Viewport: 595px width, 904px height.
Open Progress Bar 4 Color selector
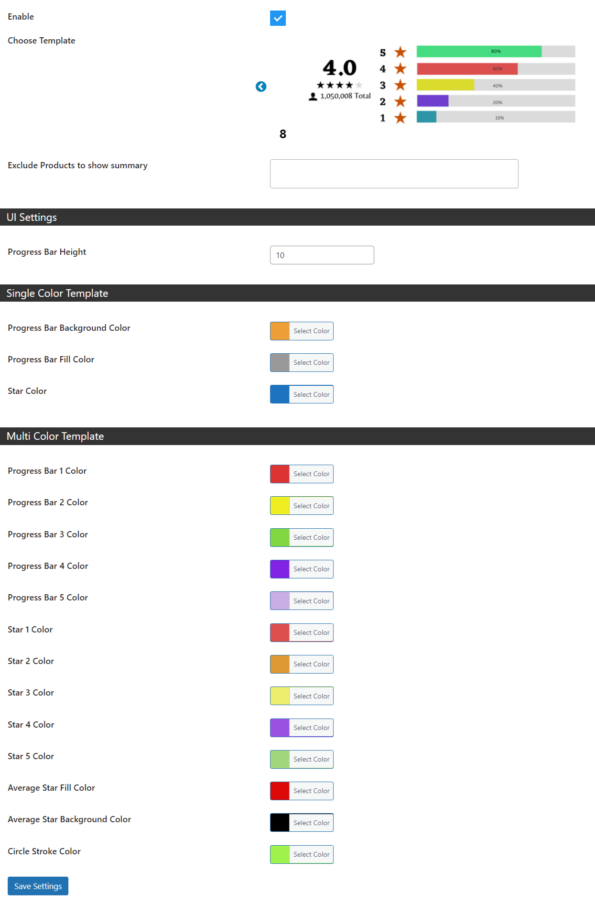(x=302, y=569)
